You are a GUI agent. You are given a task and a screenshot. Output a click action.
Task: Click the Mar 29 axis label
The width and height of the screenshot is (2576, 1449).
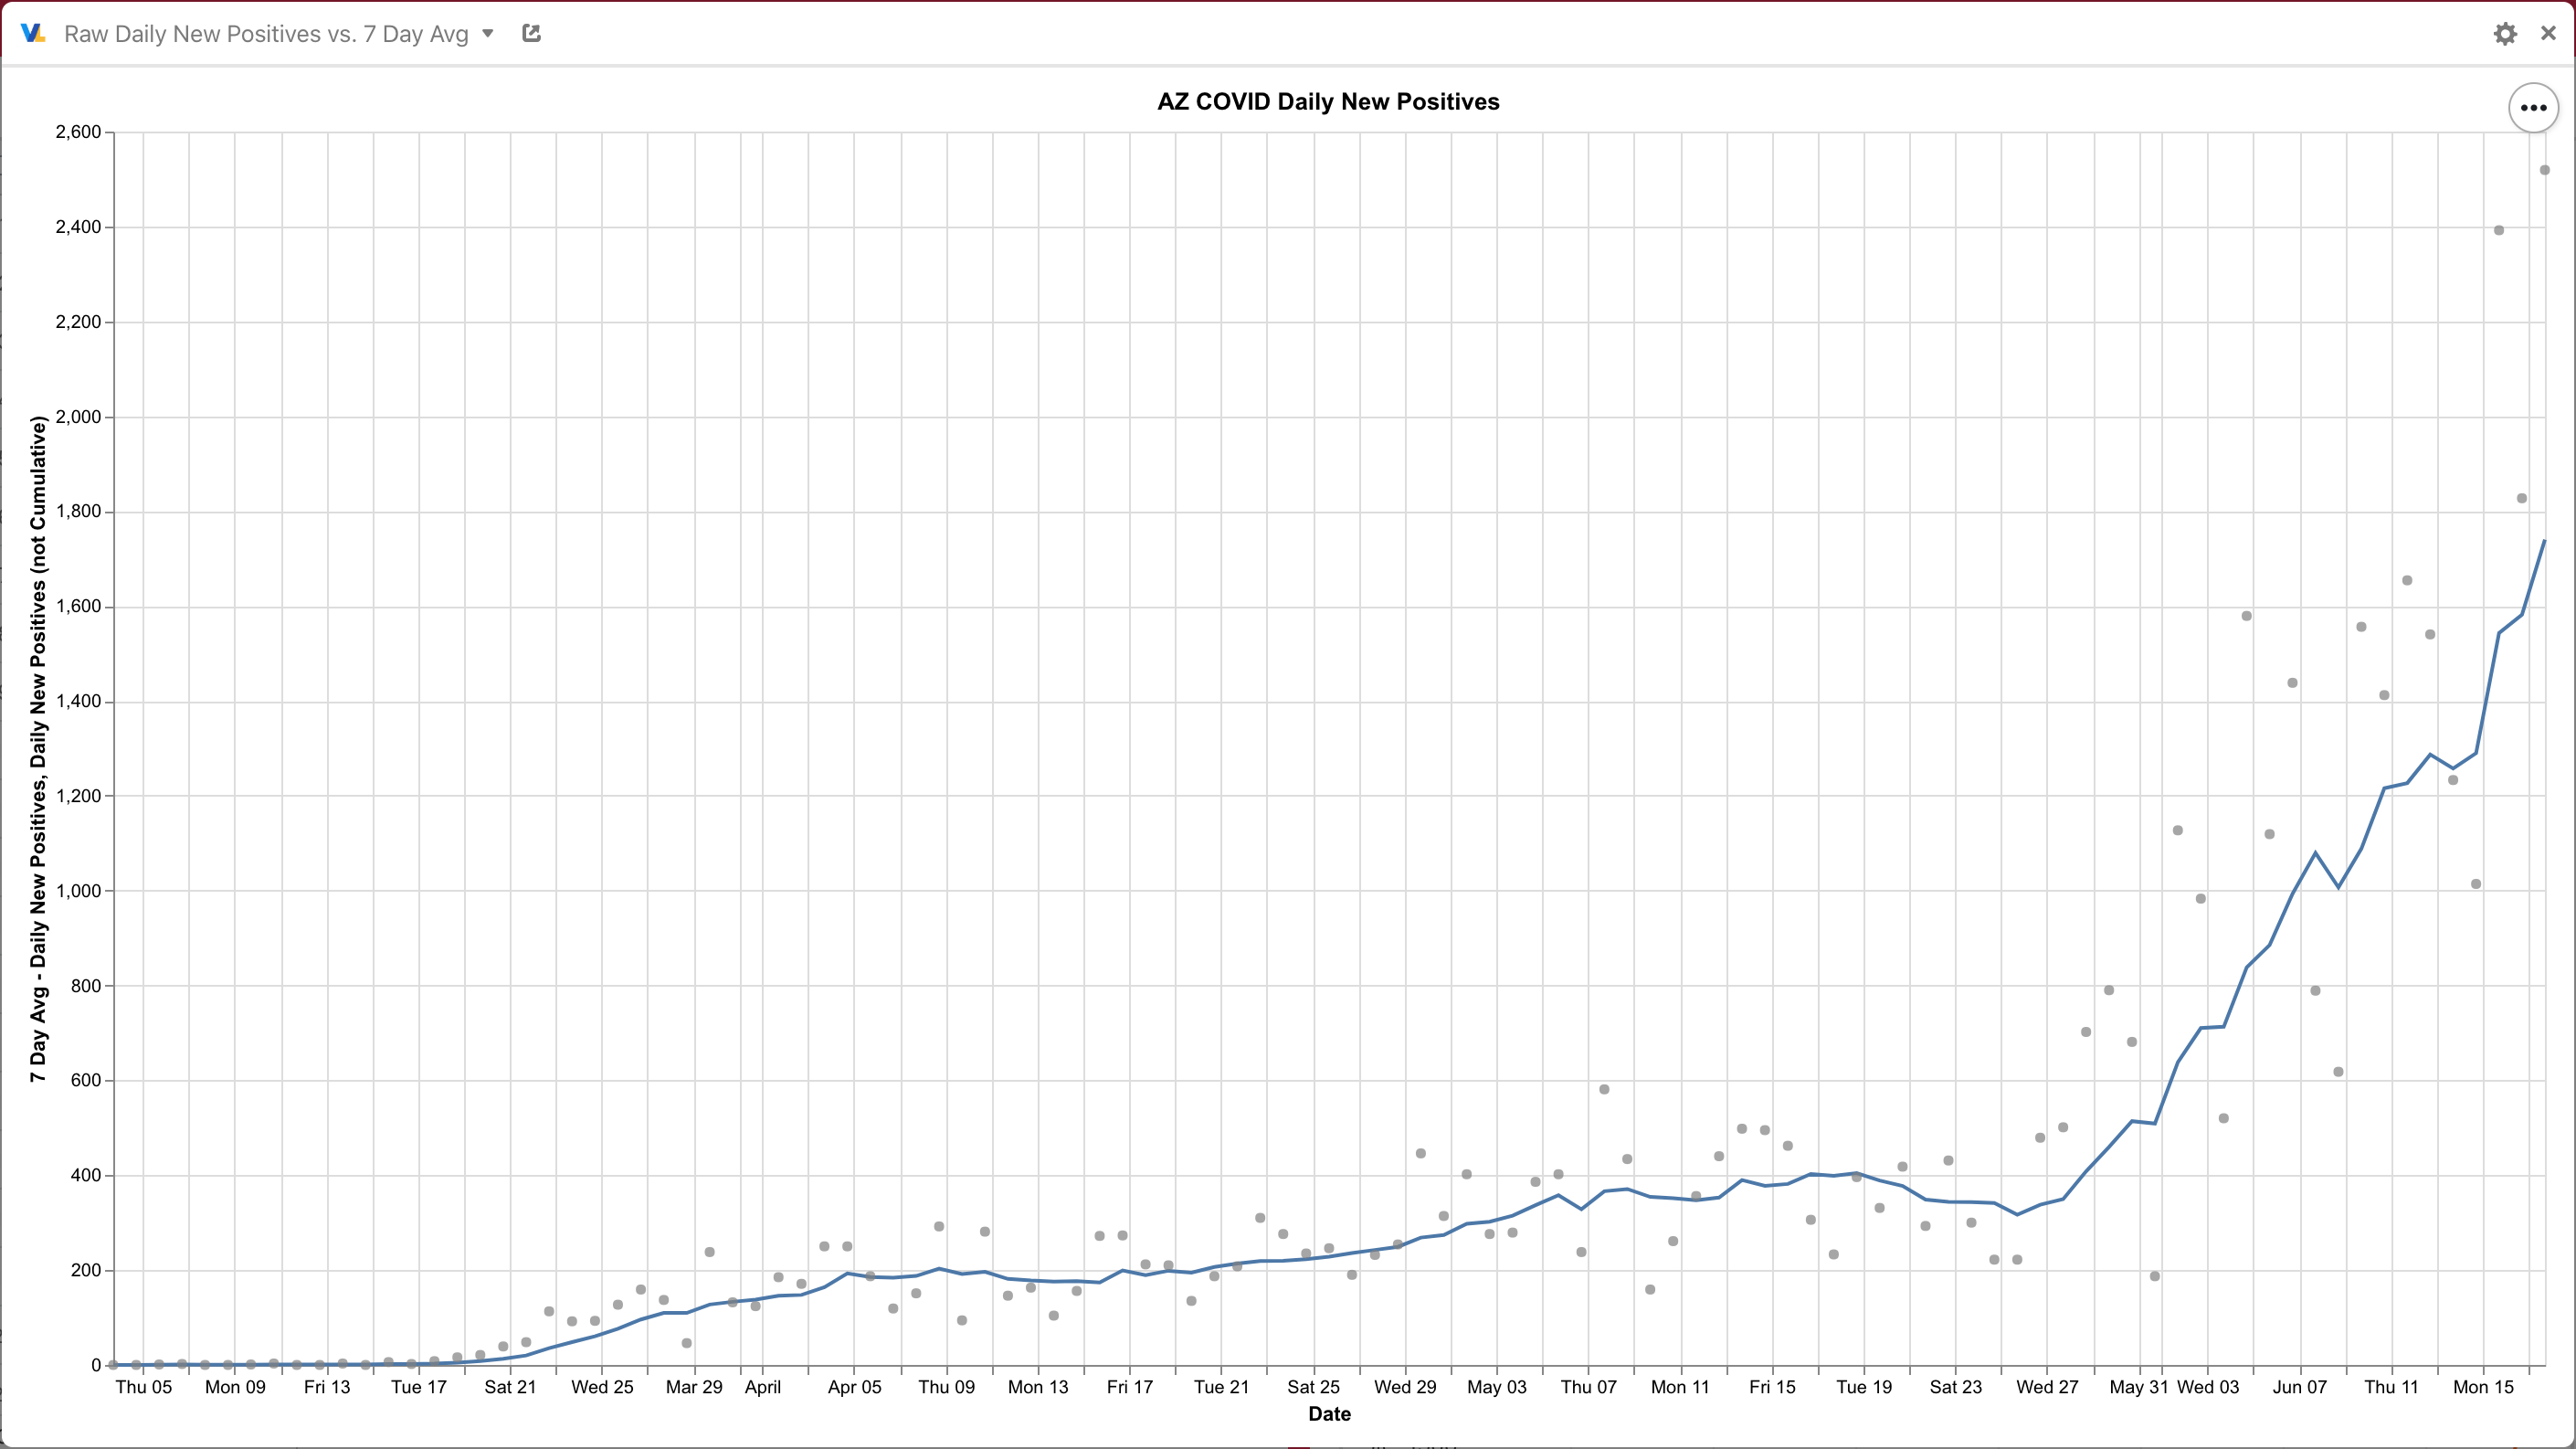(x=694, y=1387)
